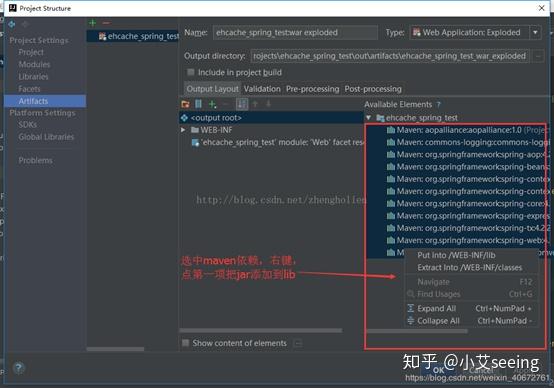Click the red Remove artifact minus icon
This screenshot has width=554, height=388.
coord(106,23)
